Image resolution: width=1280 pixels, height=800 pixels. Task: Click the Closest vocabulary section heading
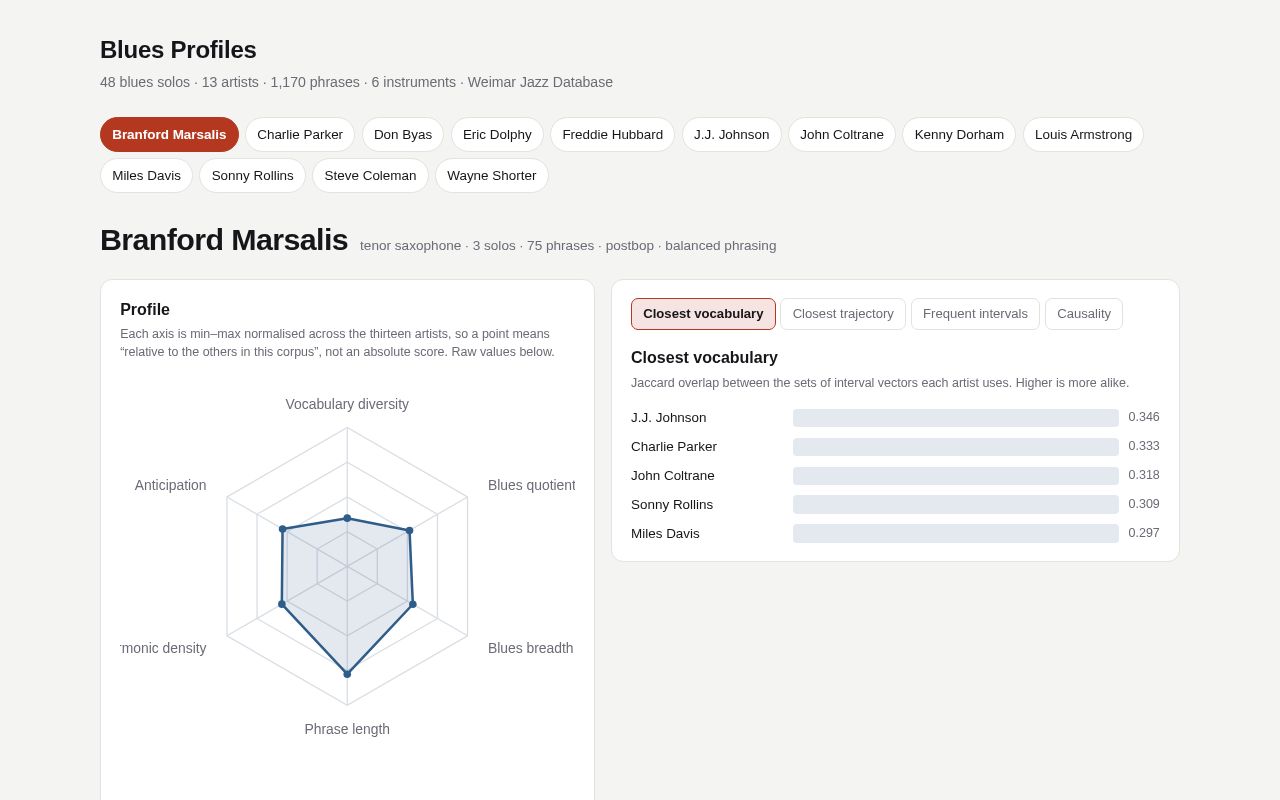click(704, 358)
